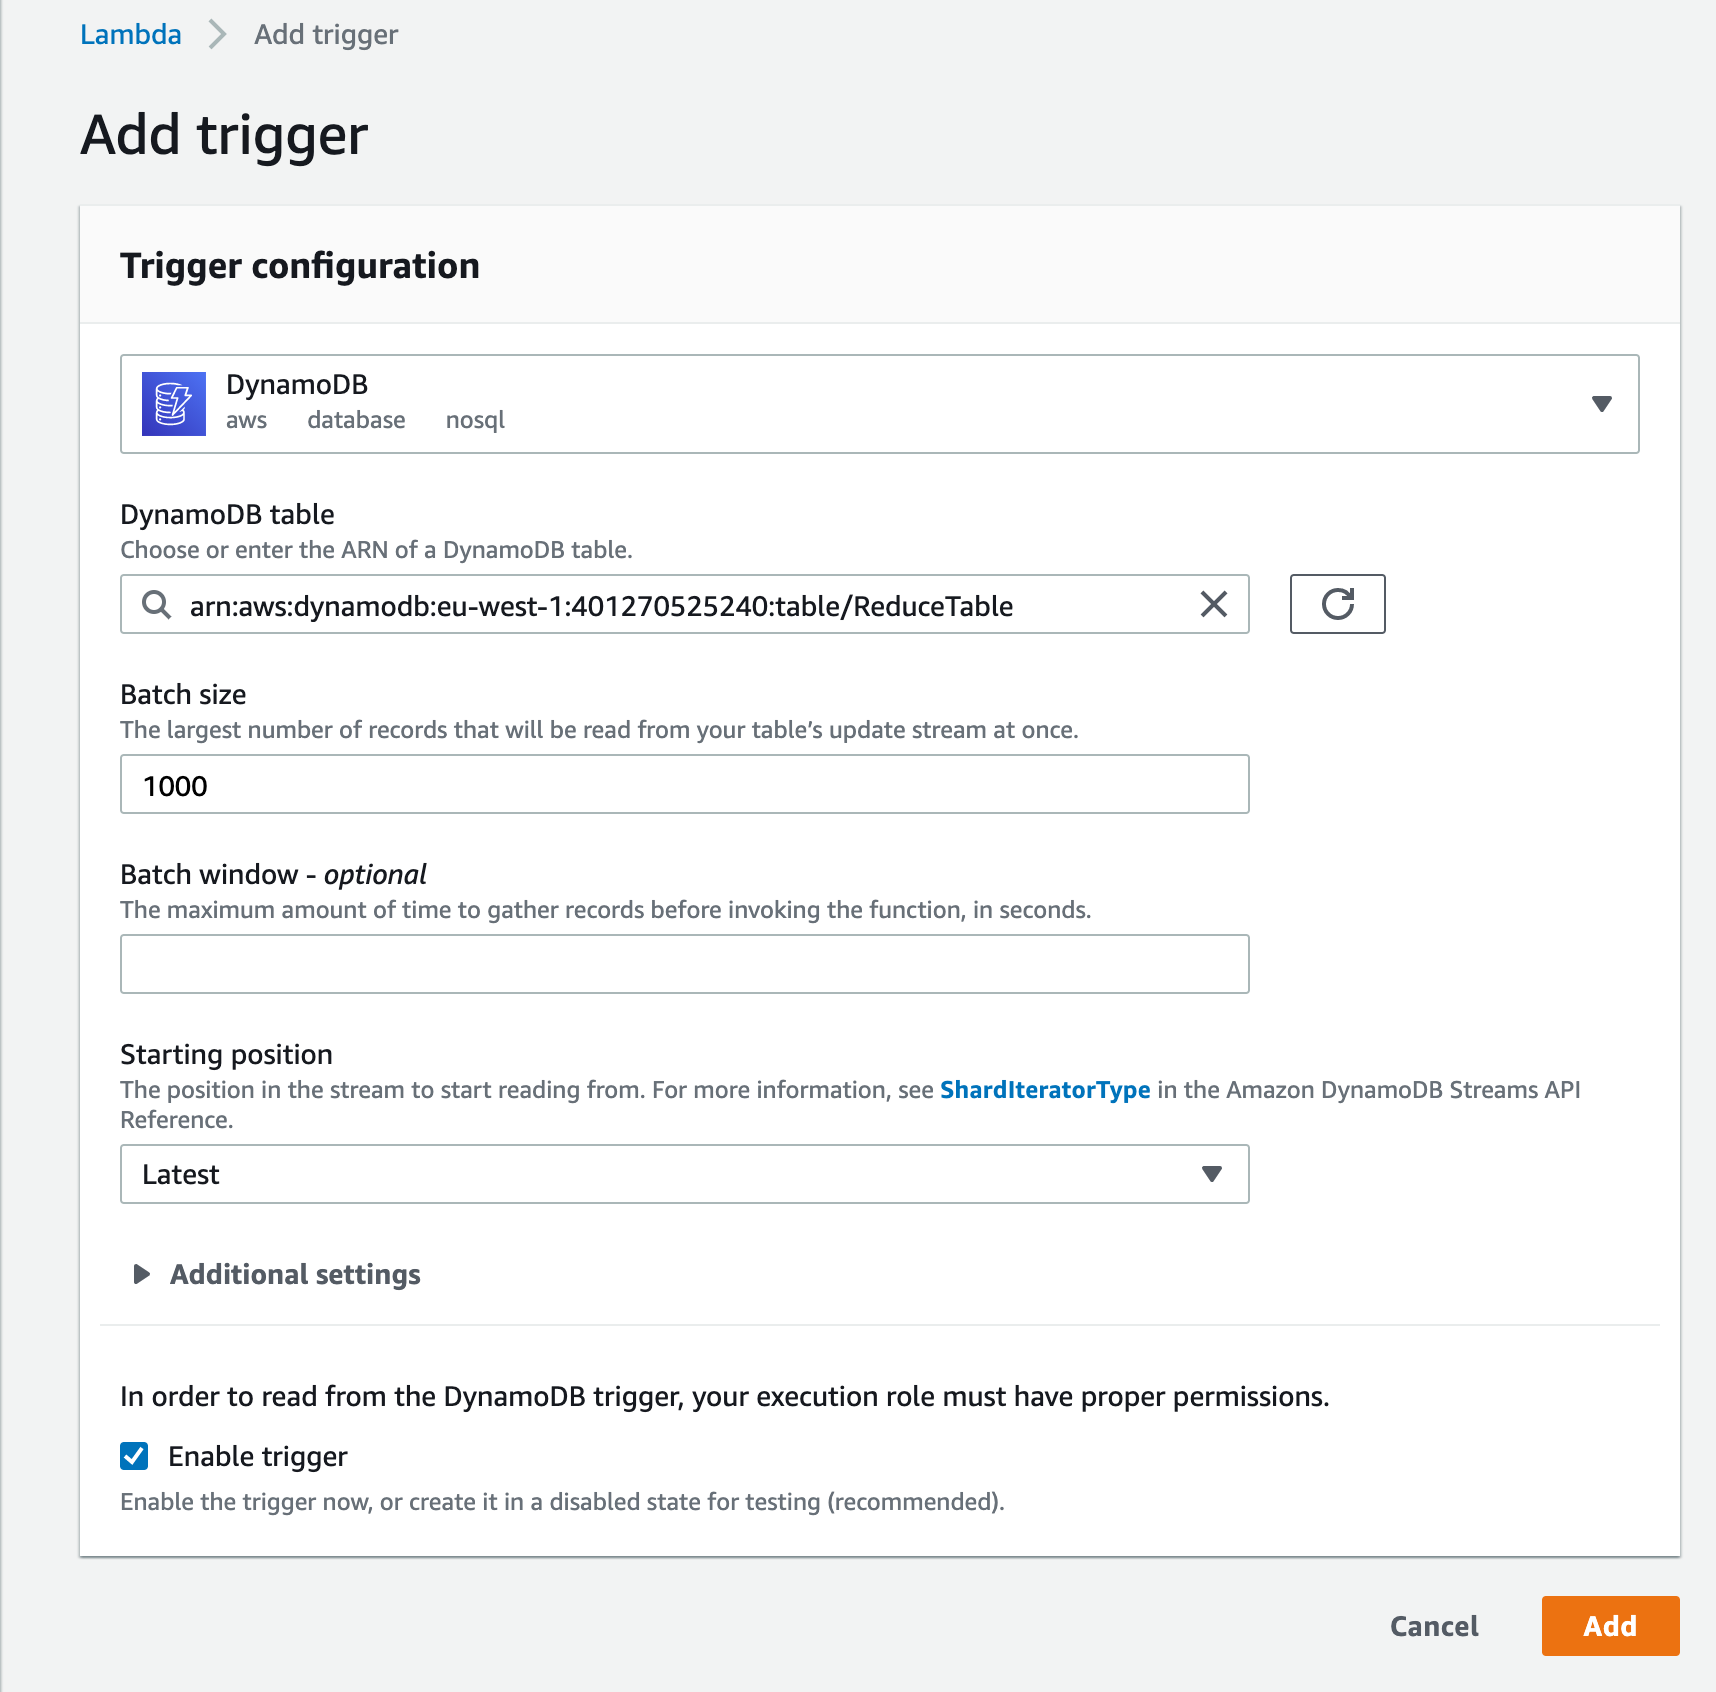Viewport: 1716px width, 1692px height.
Task: Go to Lambda breadcrumb link
Action: 131,35
